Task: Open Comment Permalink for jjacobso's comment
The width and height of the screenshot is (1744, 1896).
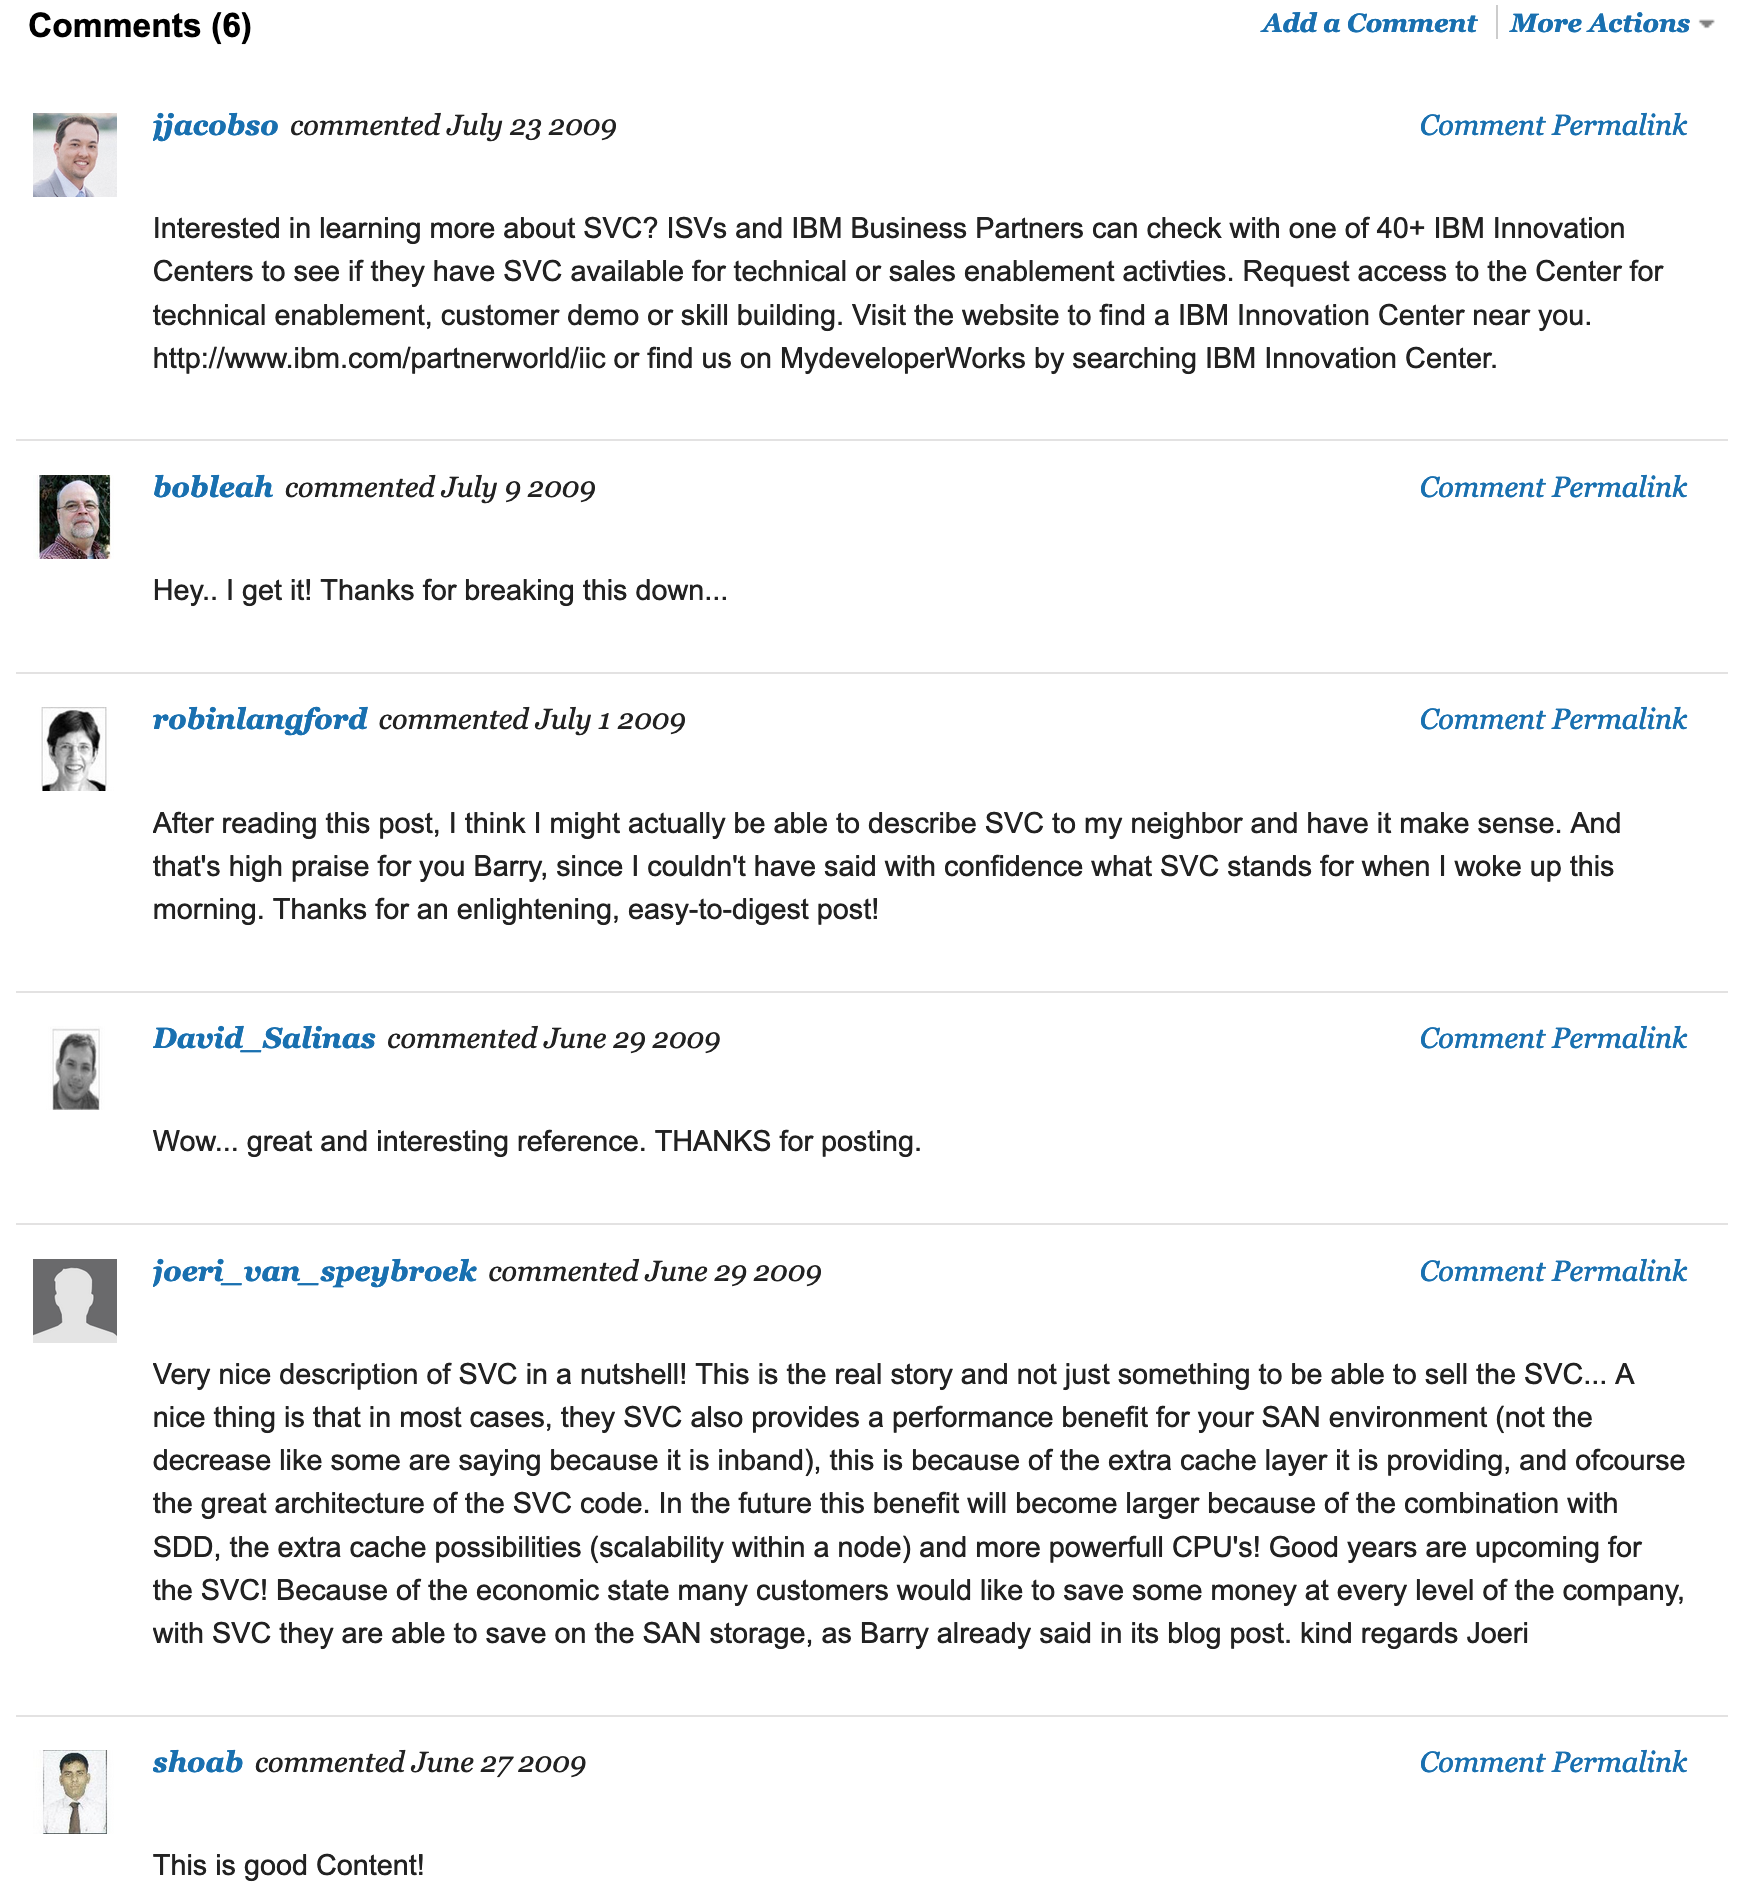Action: pos(1553,126)
